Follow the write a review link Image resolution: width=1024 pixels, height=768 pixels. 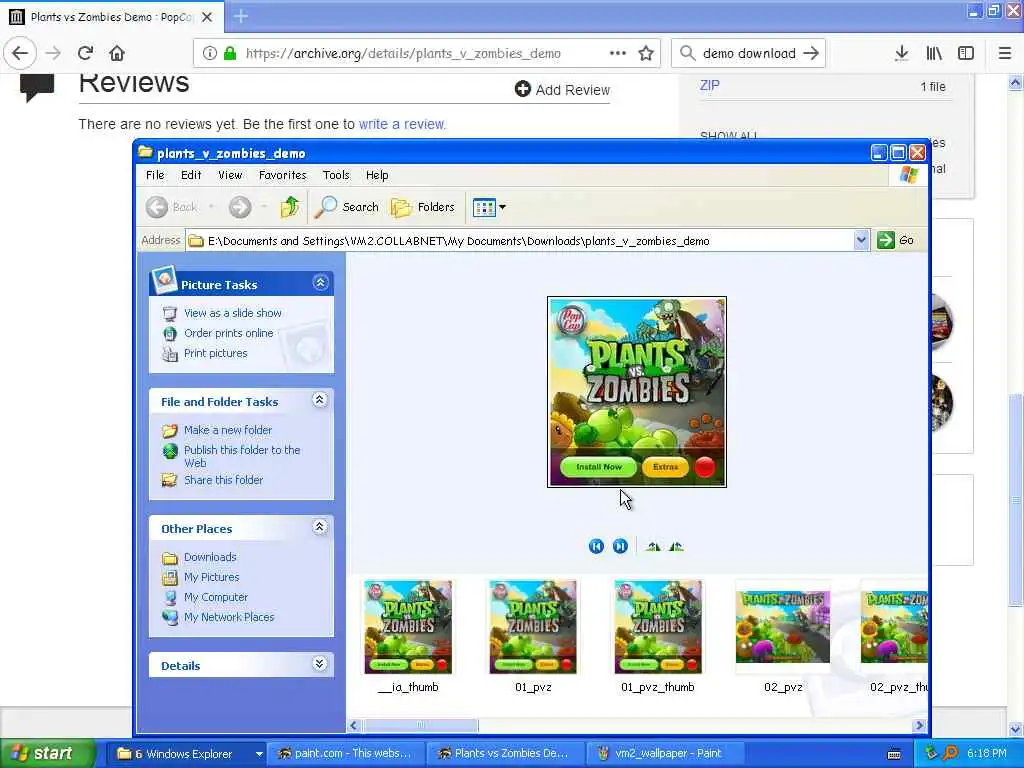402,124
